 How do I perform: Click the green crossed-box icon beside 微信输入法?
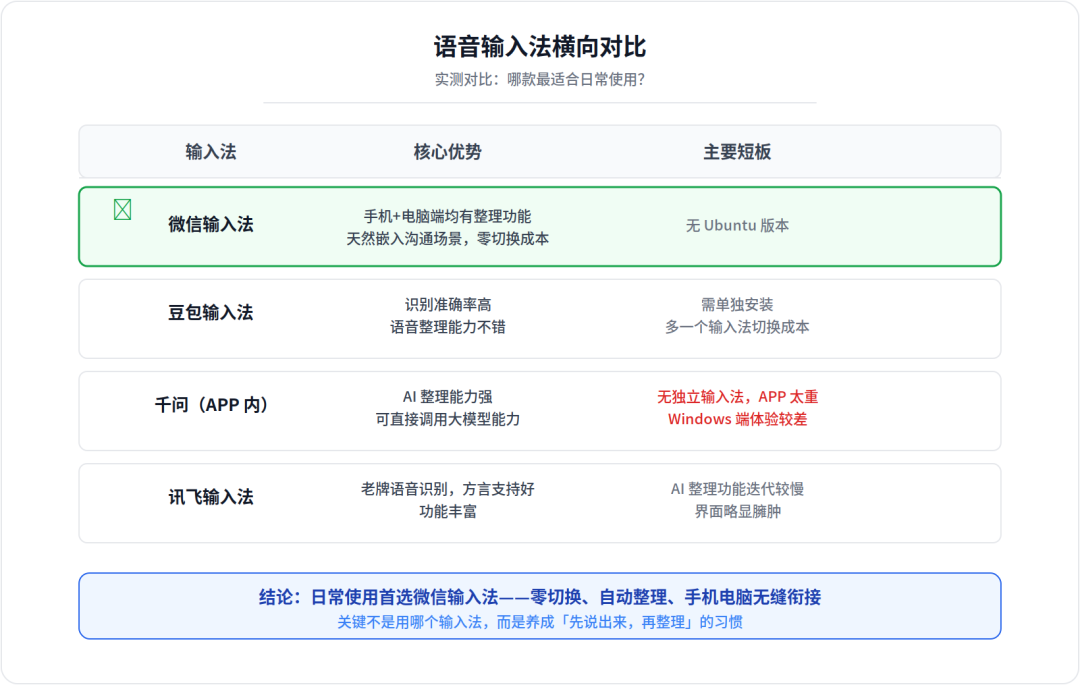(123, 209)
